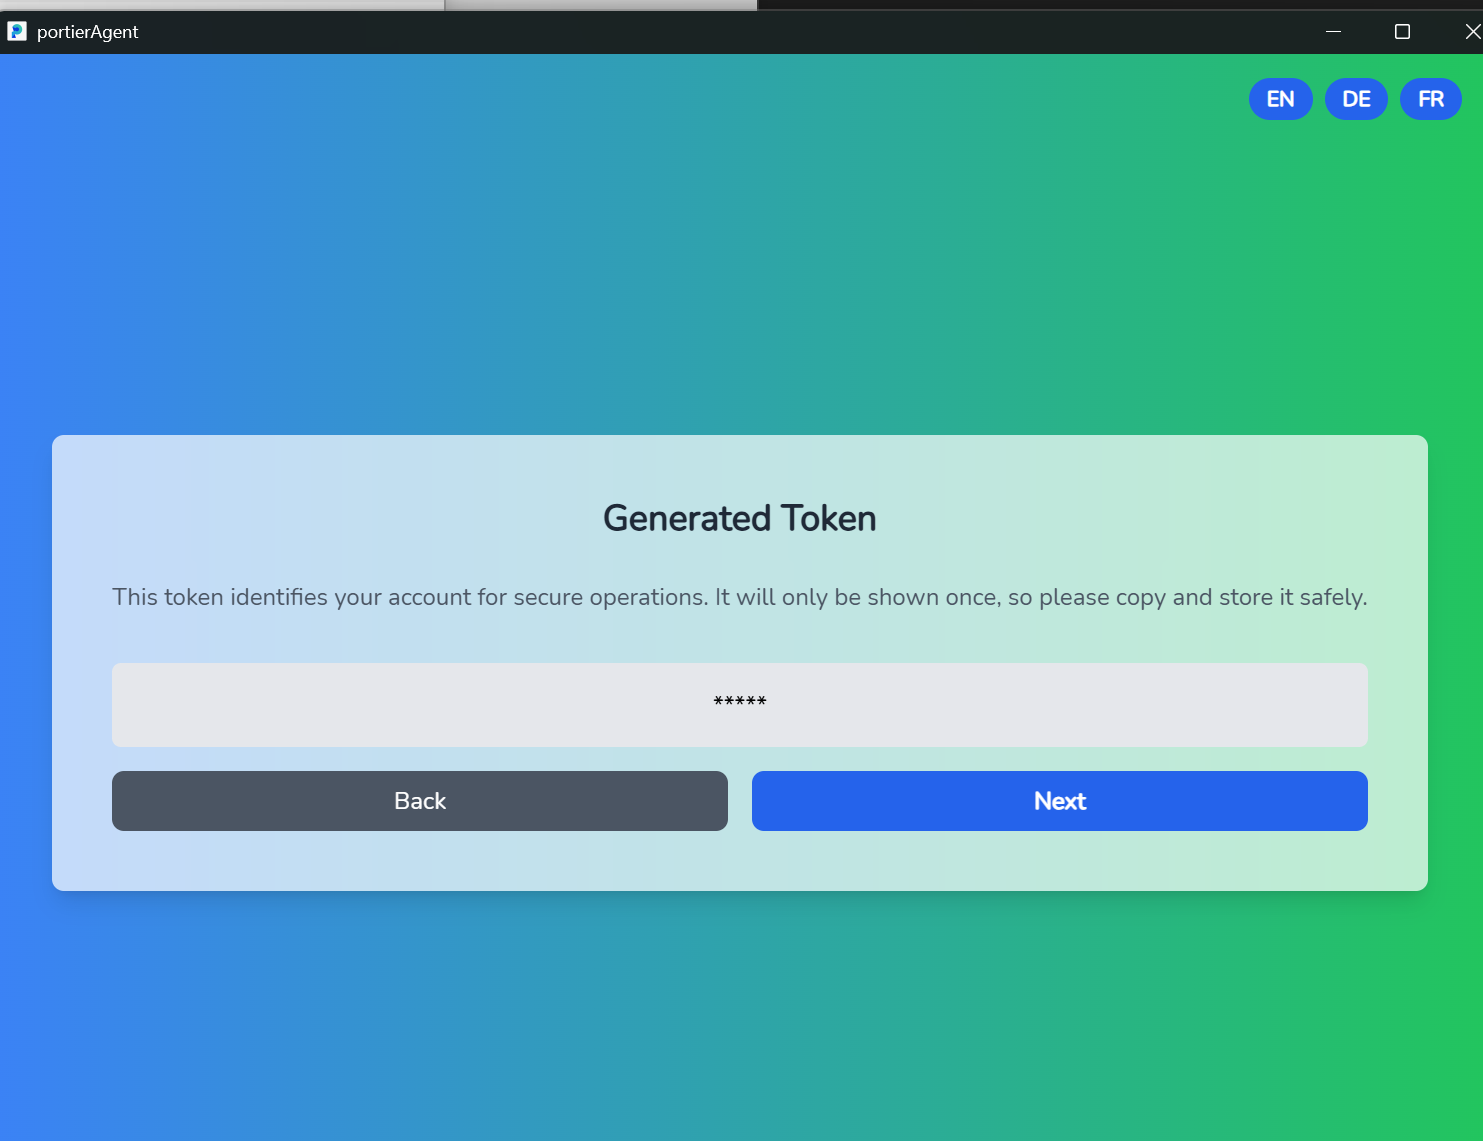
Task: Switch language to French (FR)
Action: coord(1431,99)
